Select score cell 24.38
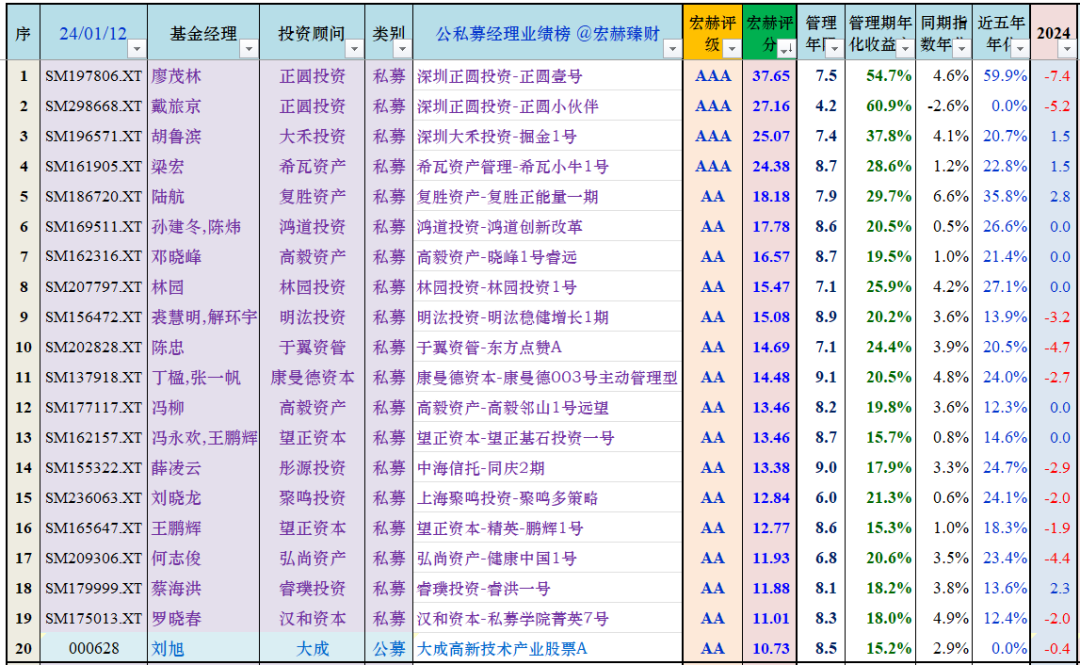Viewport: 1080px width, 665px height. (770, 166)
